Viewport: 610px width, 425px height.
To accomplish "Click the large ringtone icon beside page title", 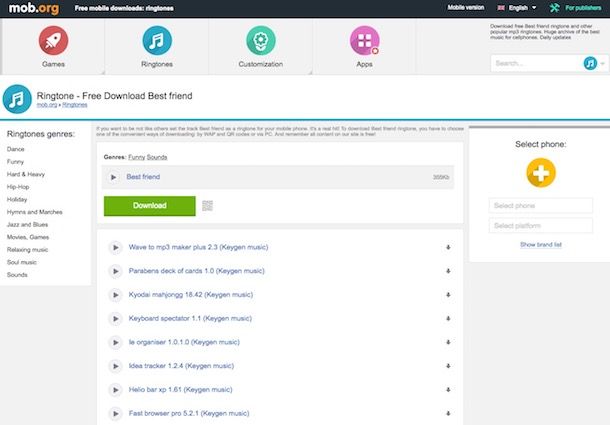I will click(17, 99).
